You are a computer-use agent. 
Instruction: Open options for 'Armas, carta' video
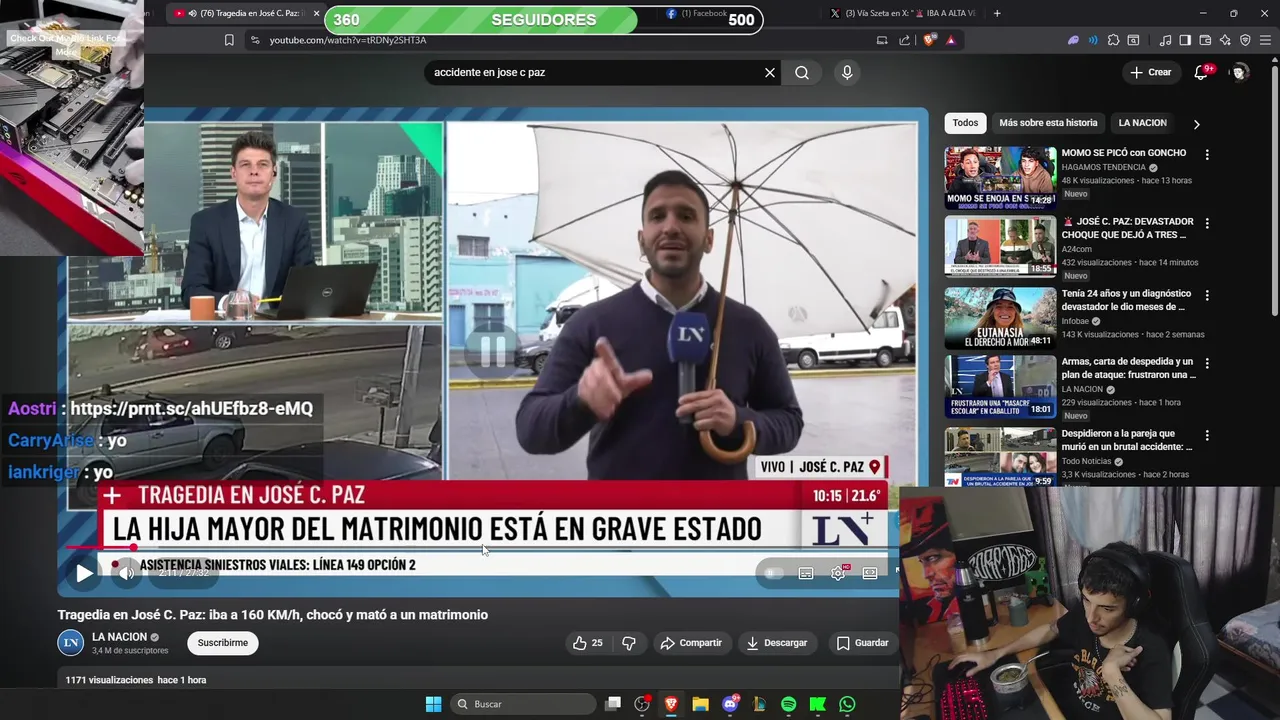1207,364
